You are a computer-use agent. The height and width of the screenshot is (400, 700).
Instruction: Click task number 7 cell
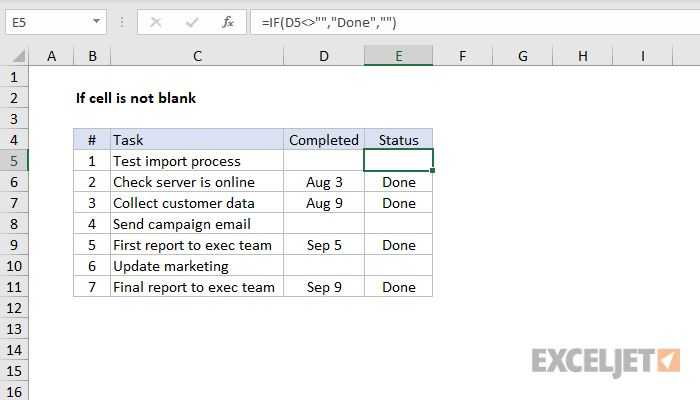[x=92, y=287]
